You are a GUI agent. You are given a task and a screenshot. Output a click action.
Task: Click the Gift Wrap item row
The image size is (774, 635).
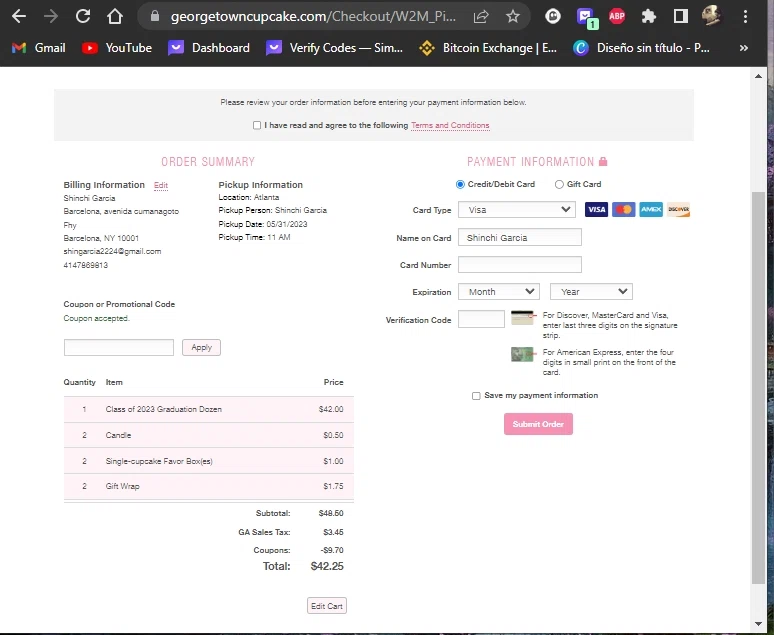(209, 486)
